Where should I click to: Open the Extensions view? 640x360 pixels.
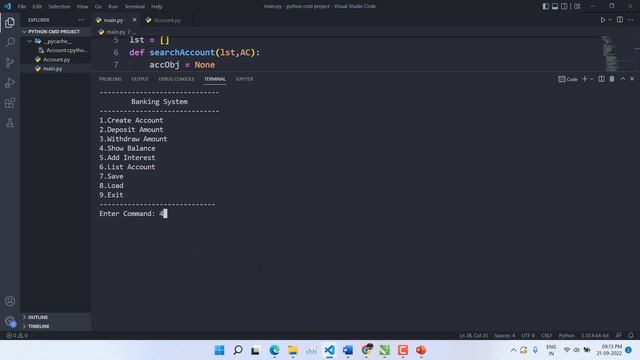10,103
